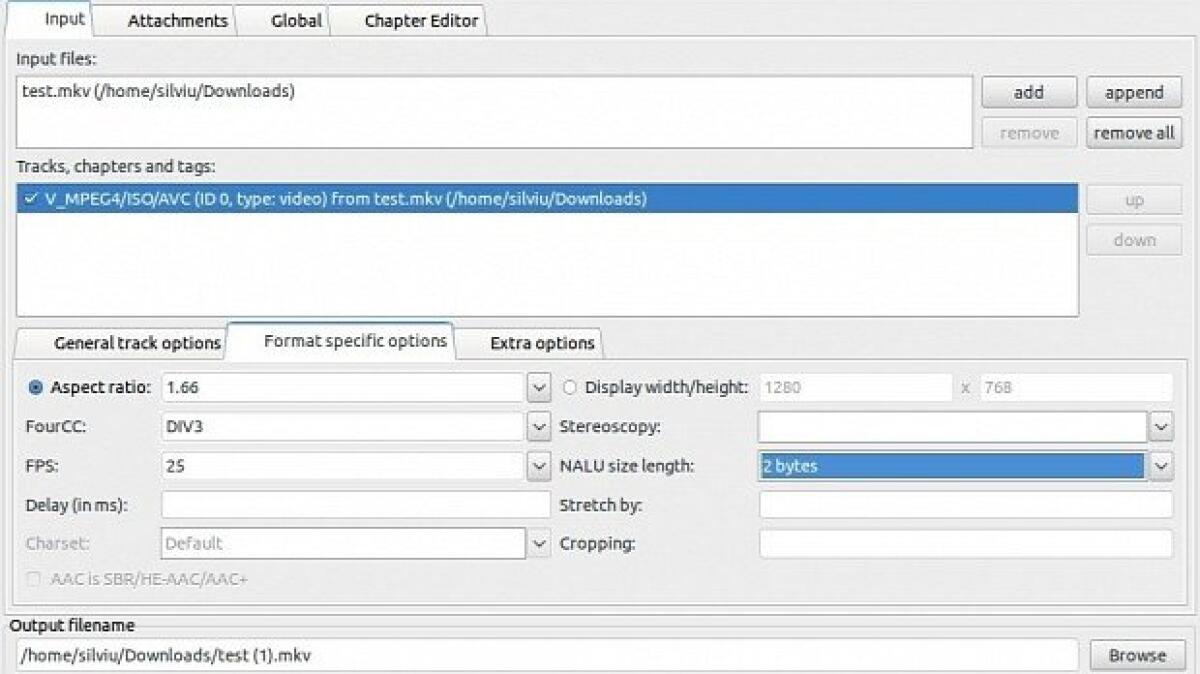
Task: Click the add button to add files
Action: coord(1028,92)
